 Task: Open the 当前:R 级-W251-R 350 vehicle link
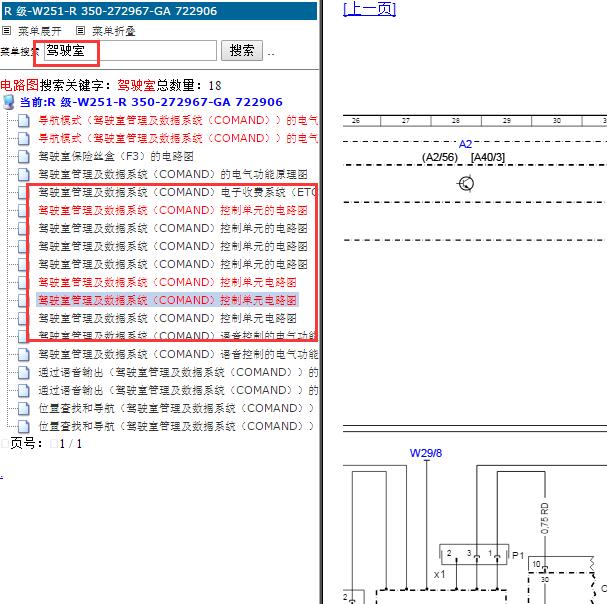(x=151, y=102)
